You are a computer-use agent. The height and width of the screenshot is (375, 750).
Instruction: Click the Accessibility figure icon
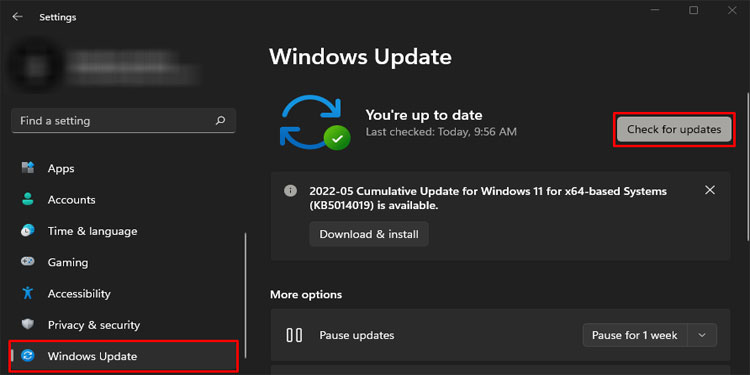pyautogui.click(x=28, y=293)
